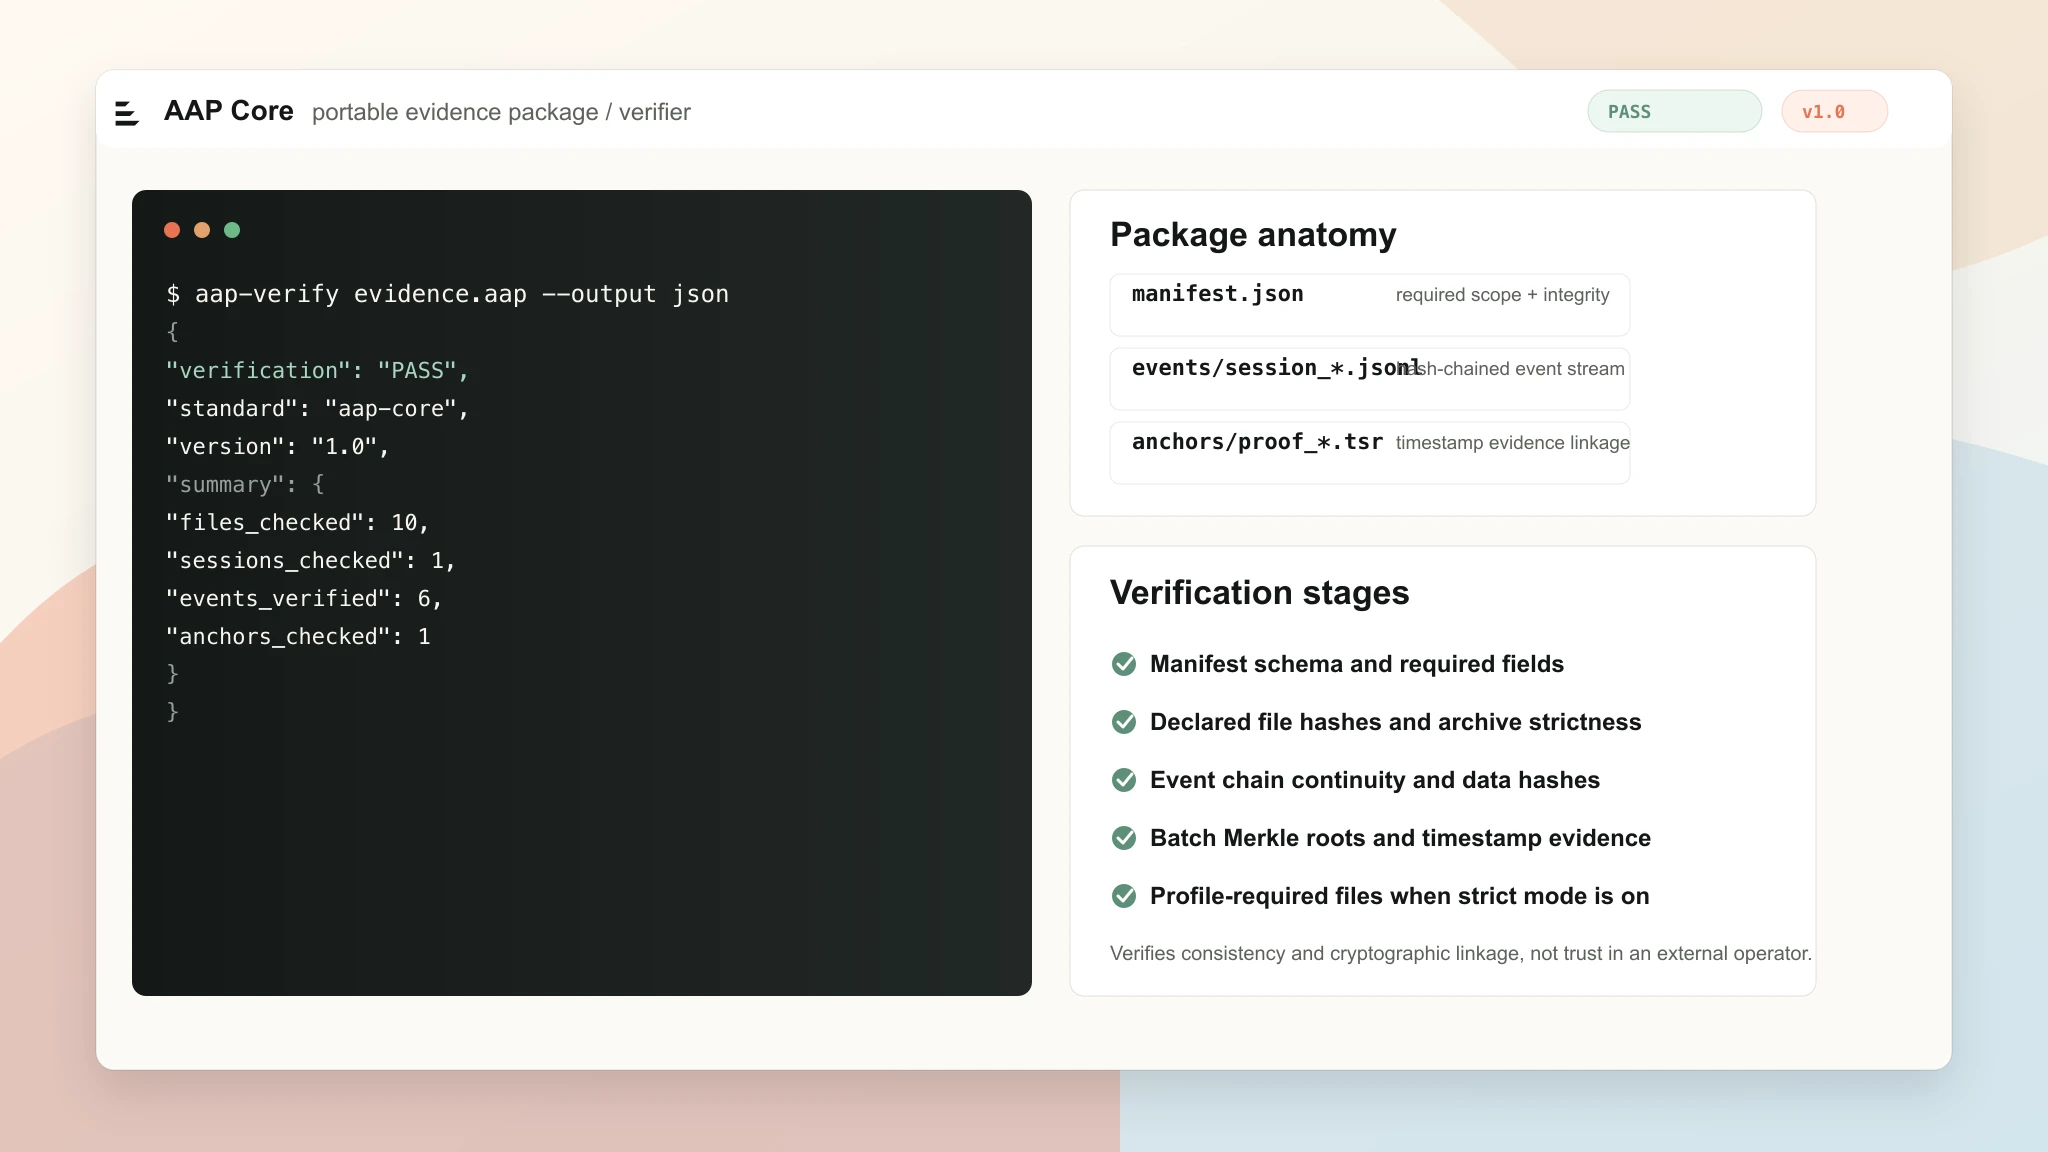Click checkmark beside Batch Merkle roots stage

point(1124,838)
